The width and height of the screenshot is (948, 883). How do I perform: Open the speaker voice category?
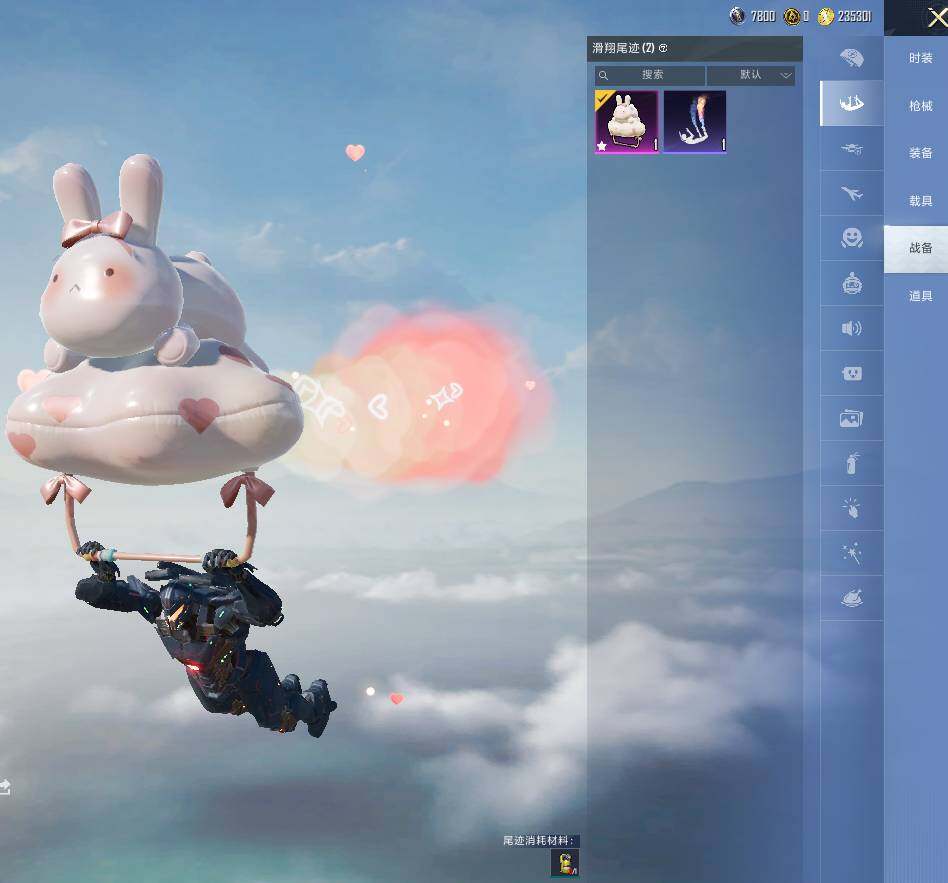851,329
